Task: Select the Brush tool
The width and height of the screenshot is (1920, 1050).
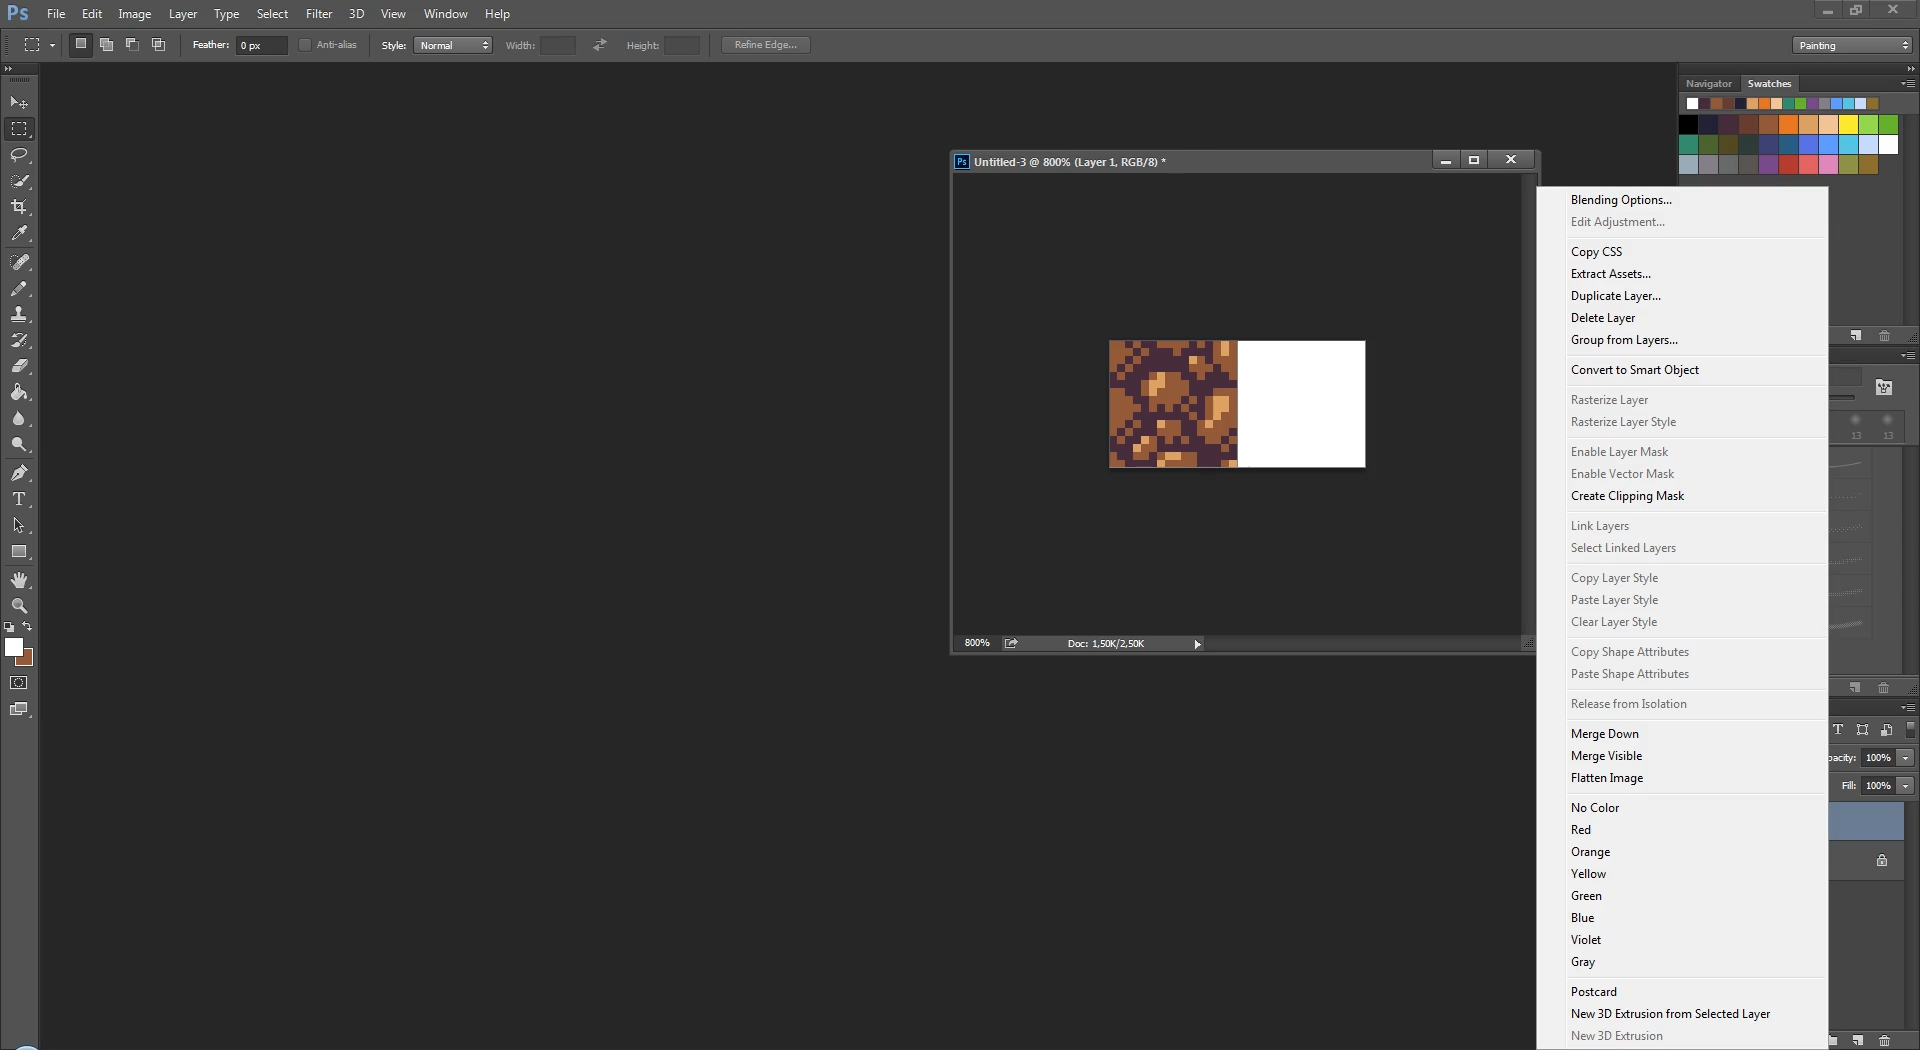Action: [19, 288]
